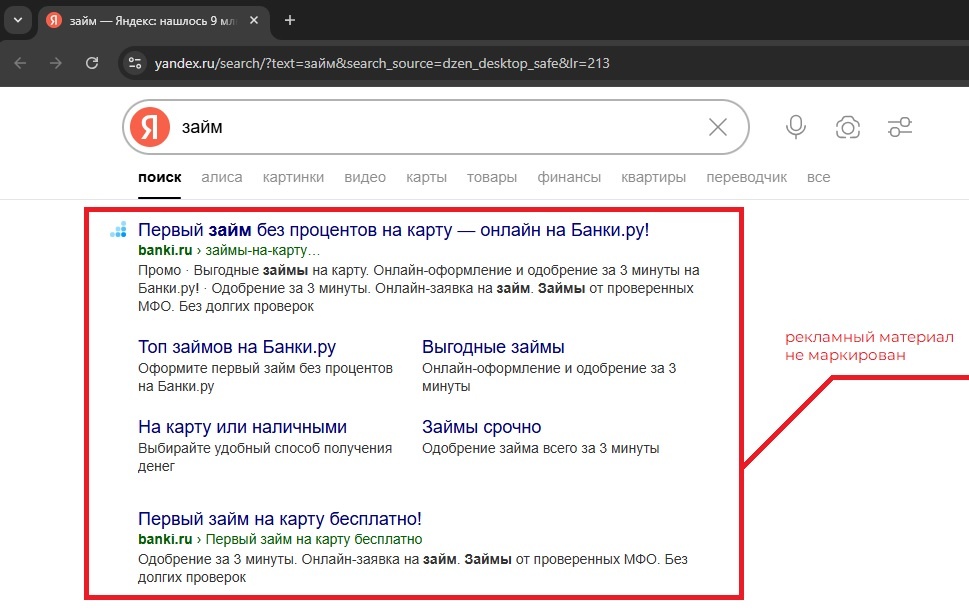
Task: Switch to the 'видео' tab
Action: [x=365, y=177]
